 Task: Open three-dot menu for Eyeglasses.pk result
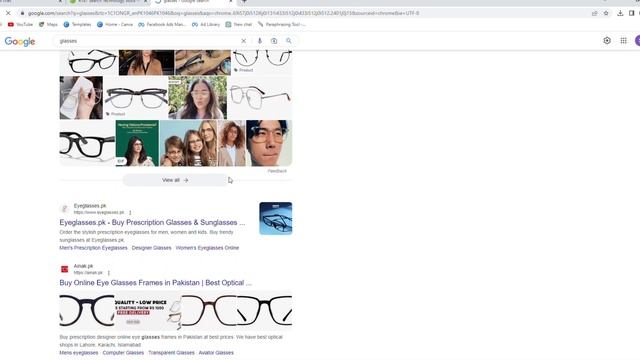(x=130, y=213)
